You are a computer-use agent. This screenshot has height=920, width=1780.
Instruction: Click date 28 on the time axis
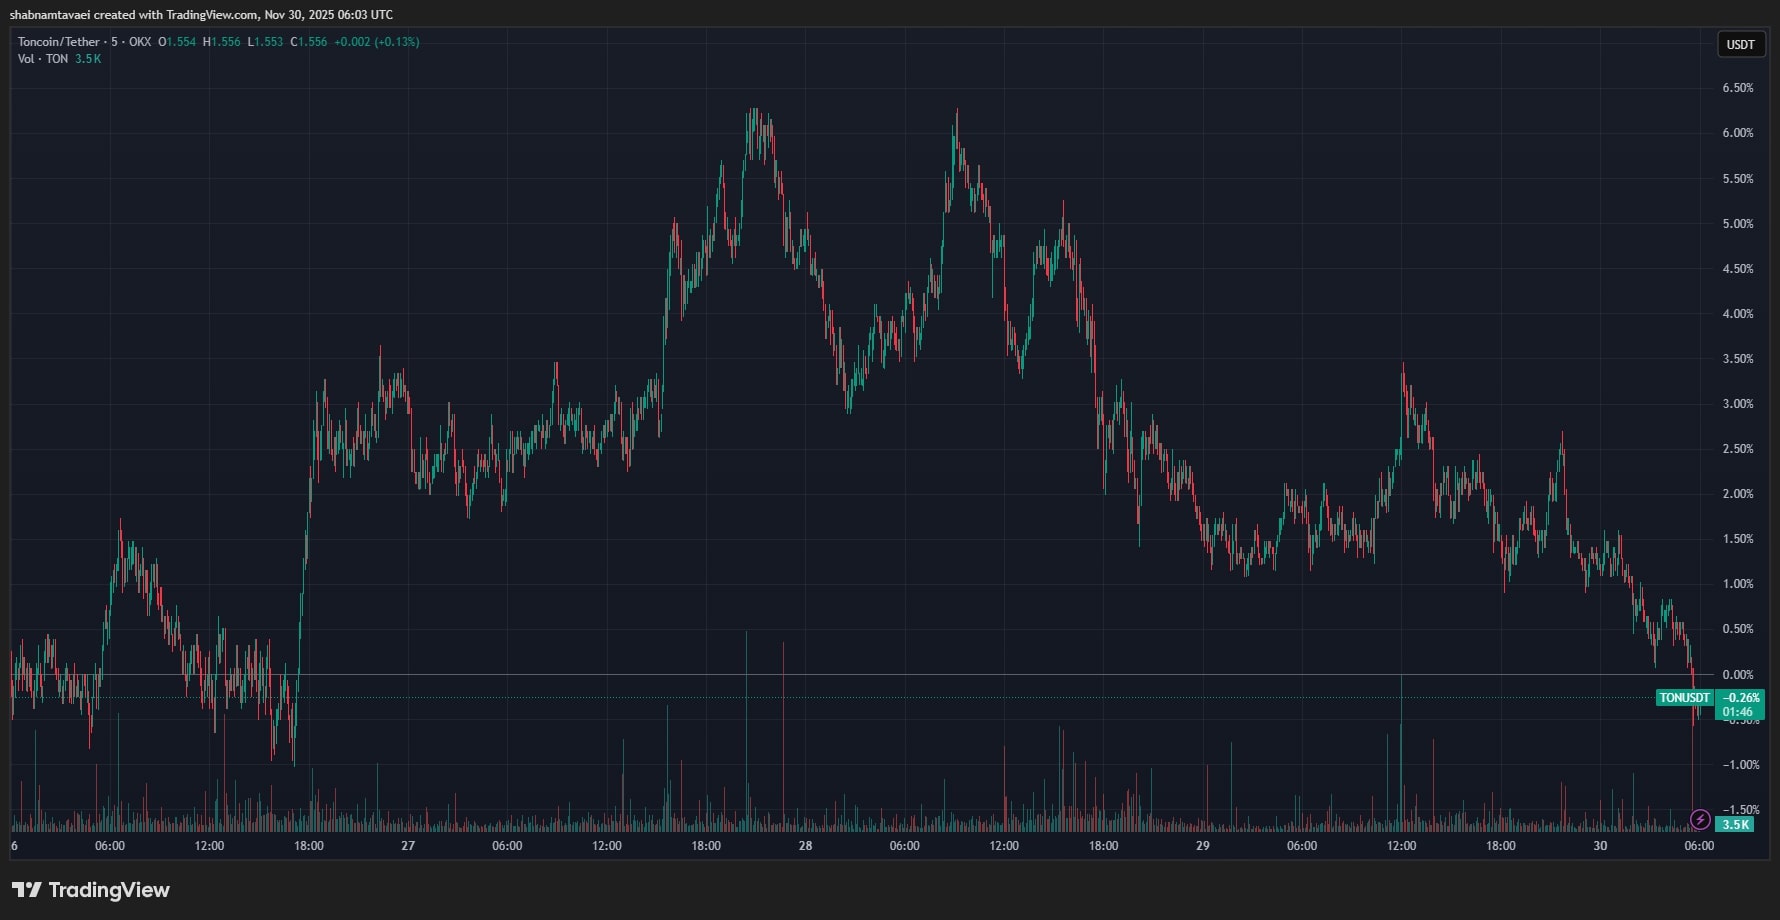coord(805,846)
